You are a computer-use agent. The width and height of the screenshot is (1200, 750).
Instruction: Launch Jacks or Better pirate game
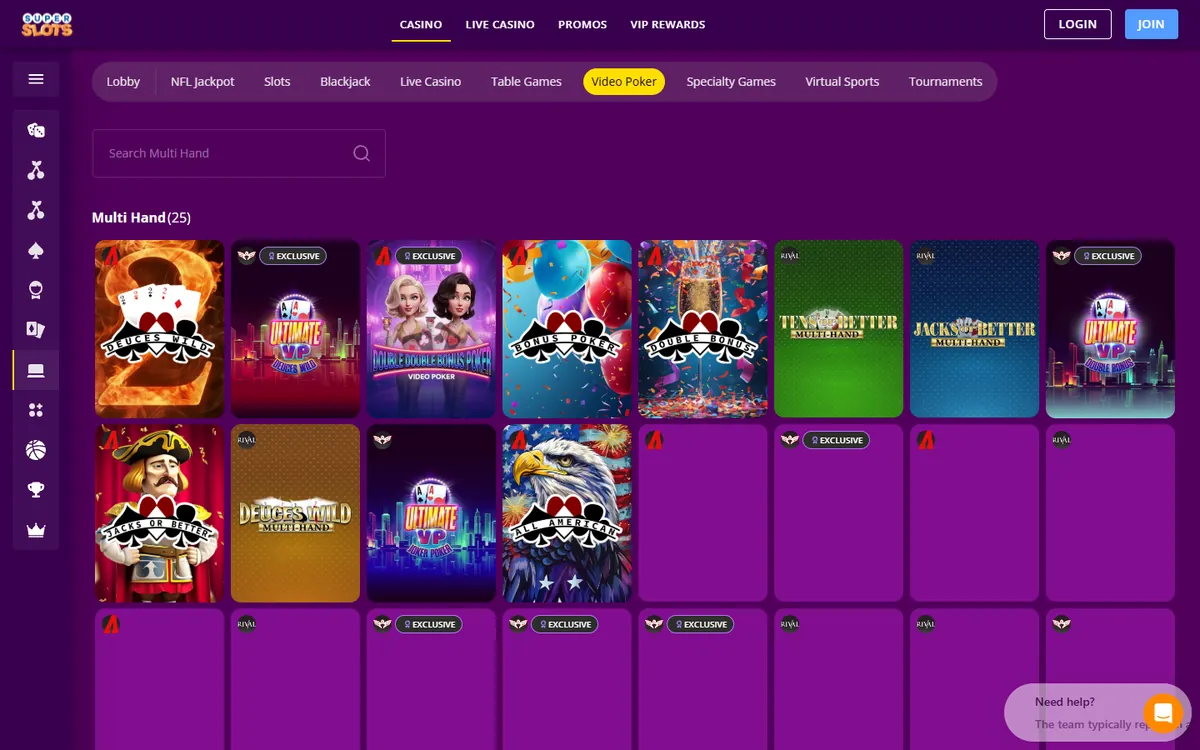159,513
